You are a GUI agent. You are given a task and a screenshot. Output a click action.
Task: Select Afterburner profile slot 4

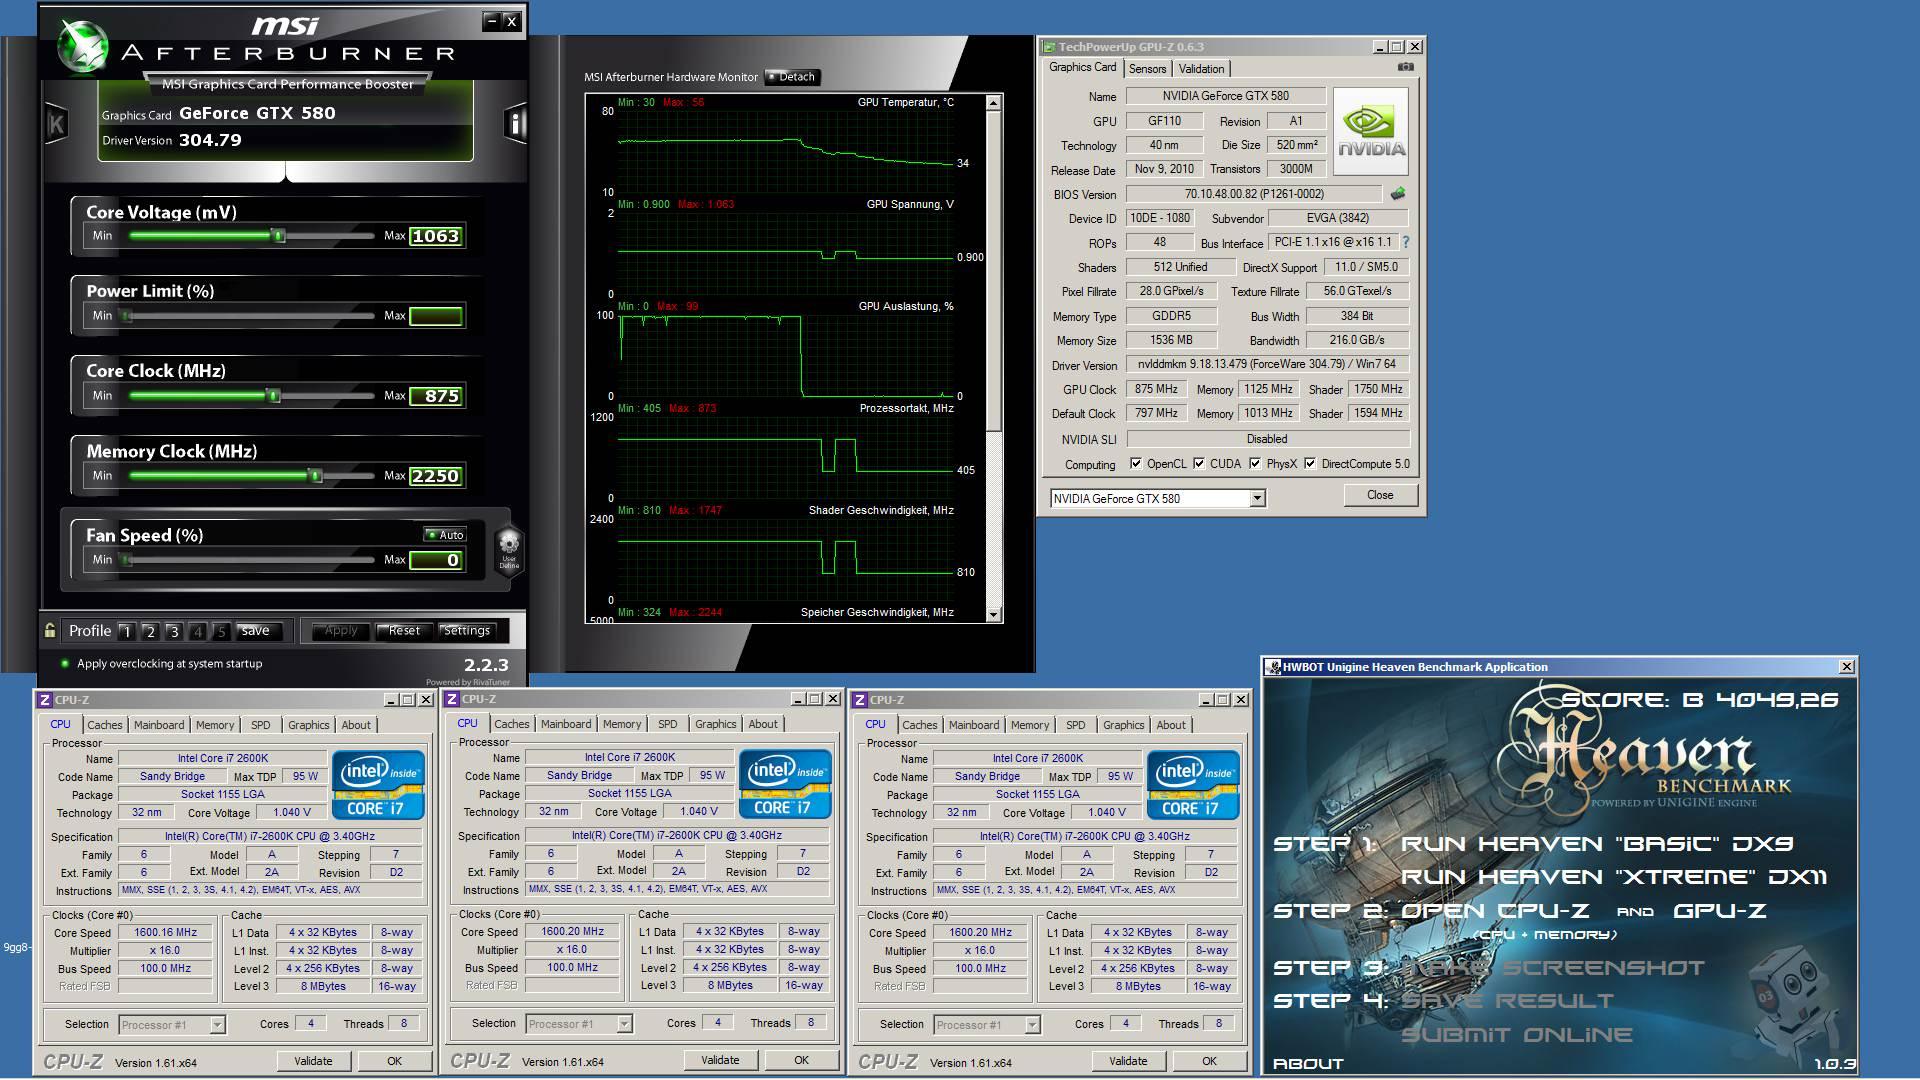(198, 631)
